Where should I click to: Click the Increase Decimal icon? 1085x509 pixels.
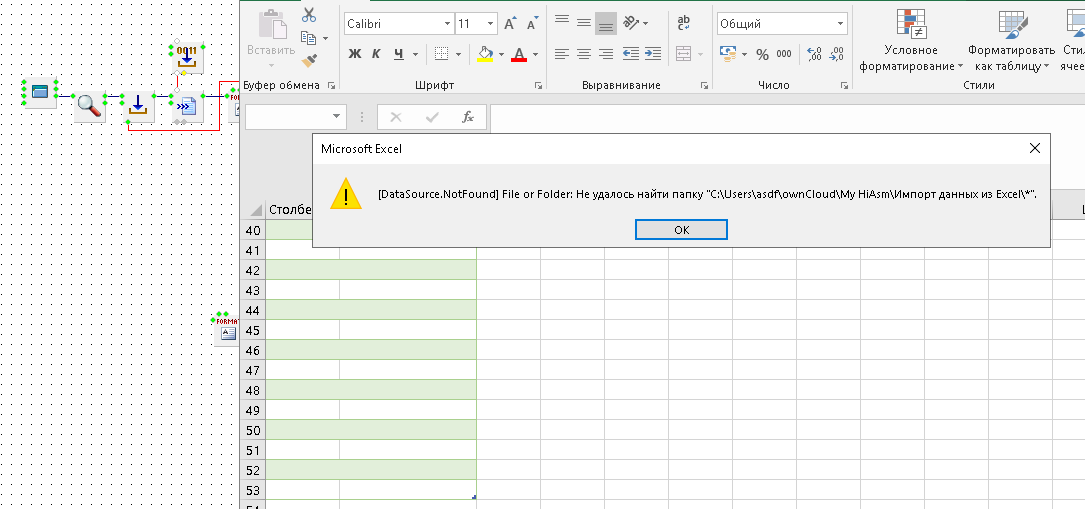[x=814, y=54]
